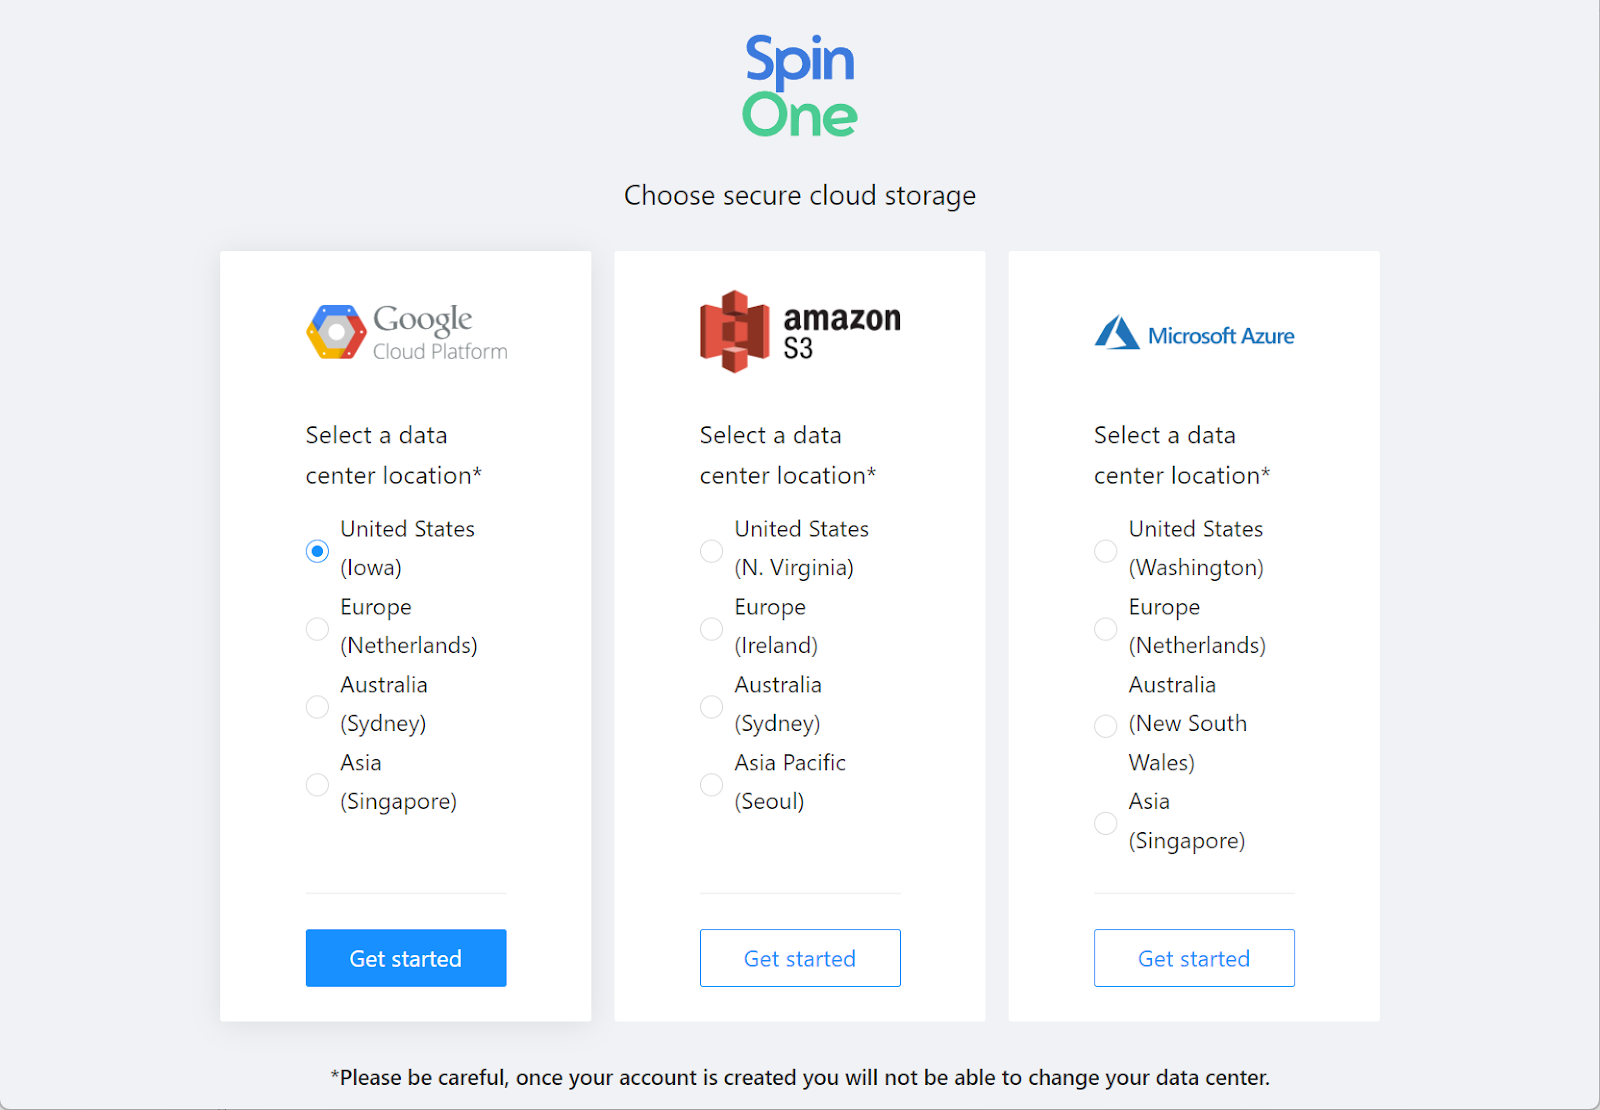Image resolution: width=1600 pixels, height=1110 pixels.
Task: Choose Australia (Sydney) in the Google Cloud card
Action: (x=317, y=706)
